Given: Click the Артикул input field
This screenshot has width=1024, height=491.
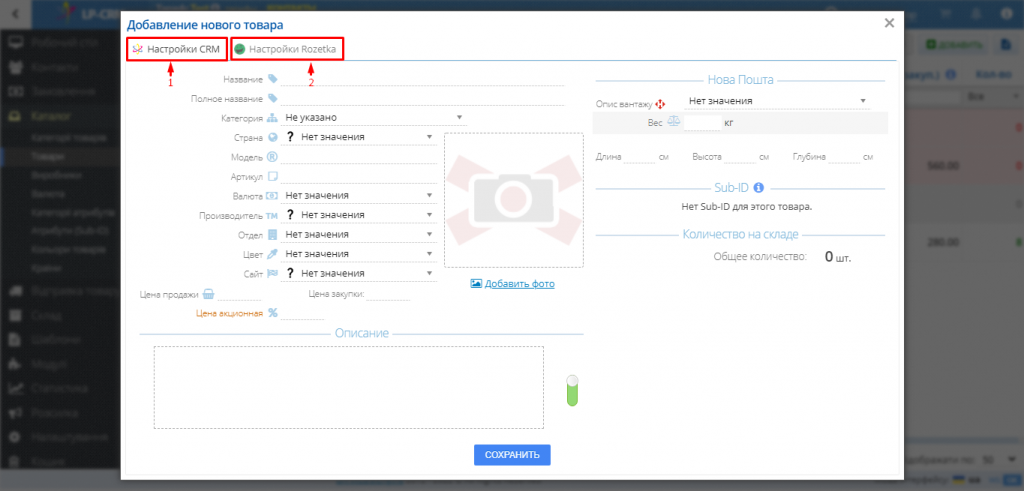Looking at the screenshot, I should [359, 176].
